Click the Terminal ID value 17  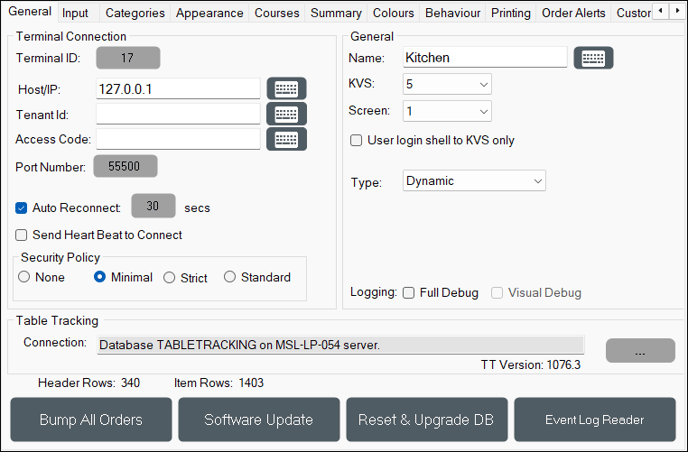click(128, 58)
